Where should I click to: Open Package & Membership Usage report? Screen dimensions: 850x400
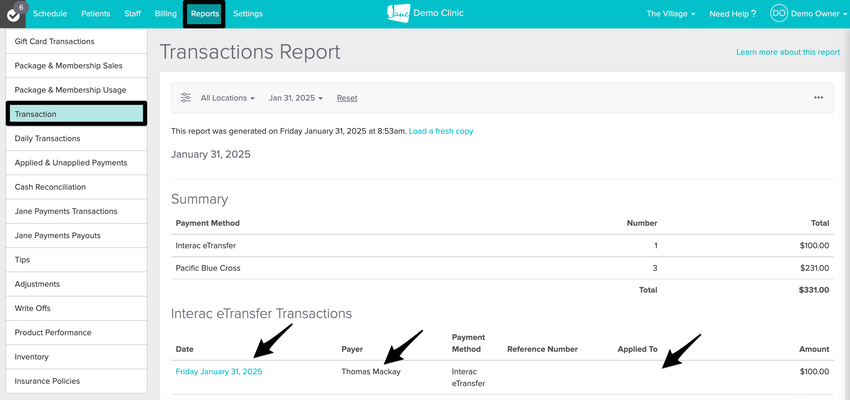tap(76, 90)
